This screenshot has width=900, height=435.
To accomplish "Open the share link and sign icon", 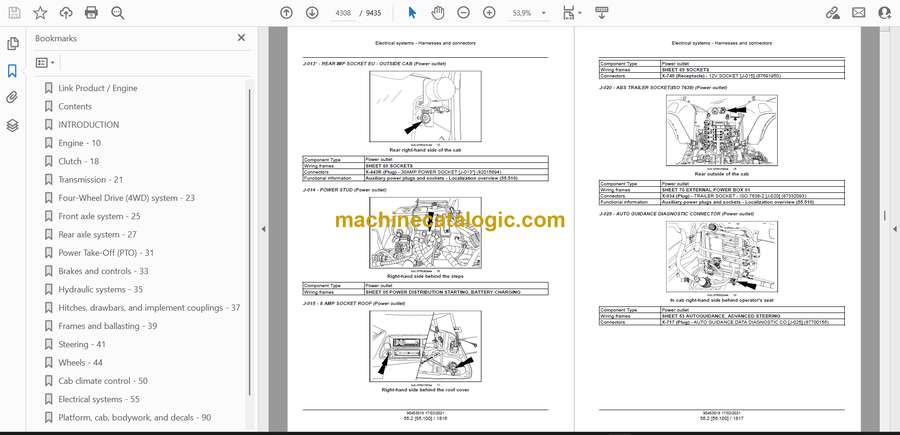I will click(832, 13).
